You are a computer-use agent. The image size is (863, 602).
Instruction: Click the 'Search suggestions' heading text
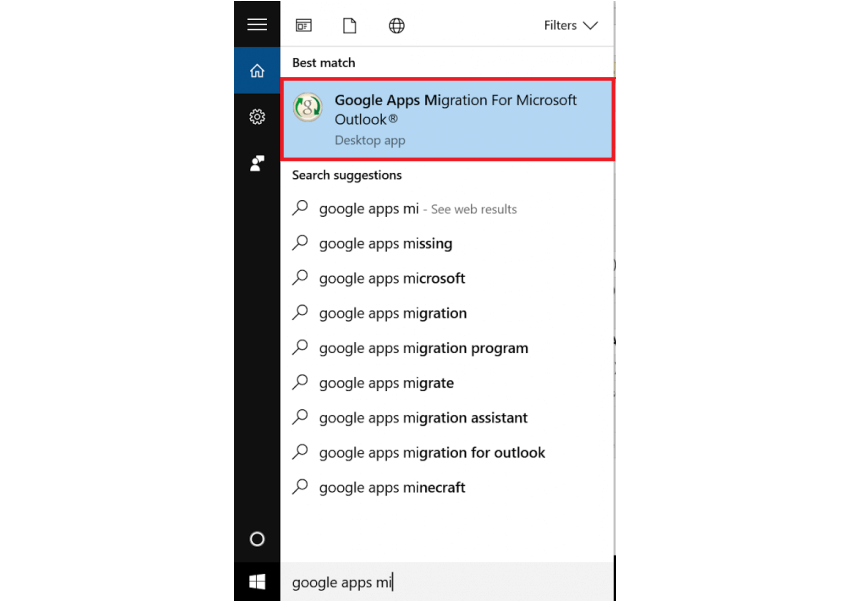[347, 175]
